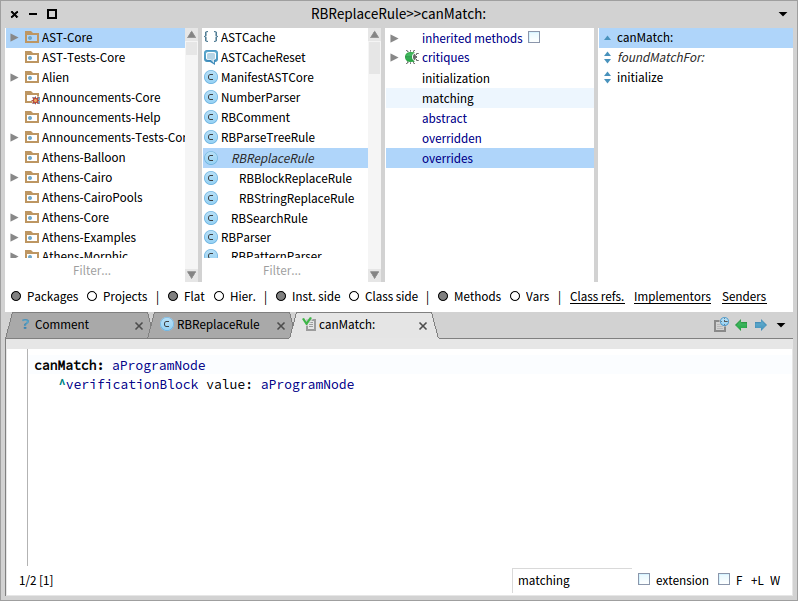Expand the AST-Core package tree node

pyautogui.click(x=14, y=37)
